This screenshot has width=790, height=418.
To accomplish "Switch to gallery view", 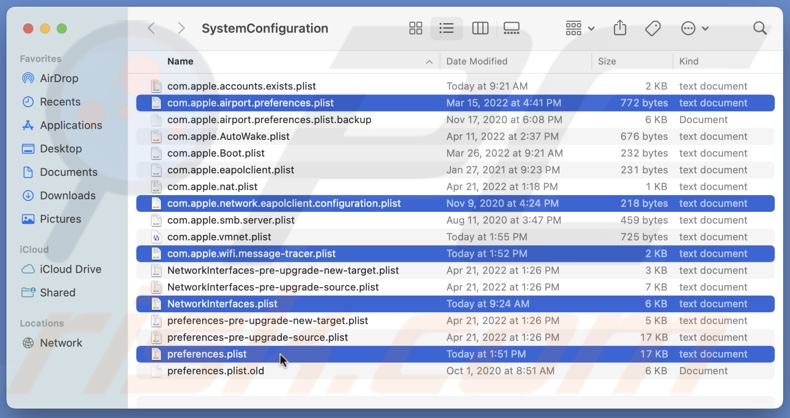I will 511,28.
